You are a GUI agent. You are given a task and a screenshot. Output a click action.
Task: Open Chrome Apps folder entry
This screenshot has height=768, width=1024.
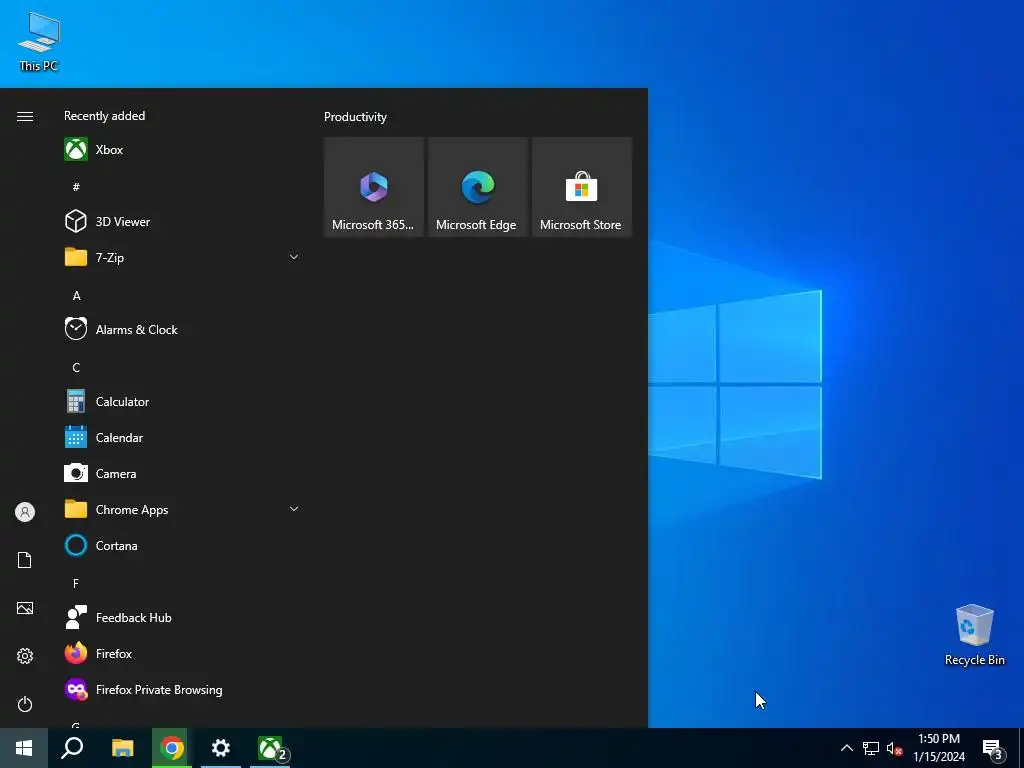pyautogui.click(x=182, y=509)
